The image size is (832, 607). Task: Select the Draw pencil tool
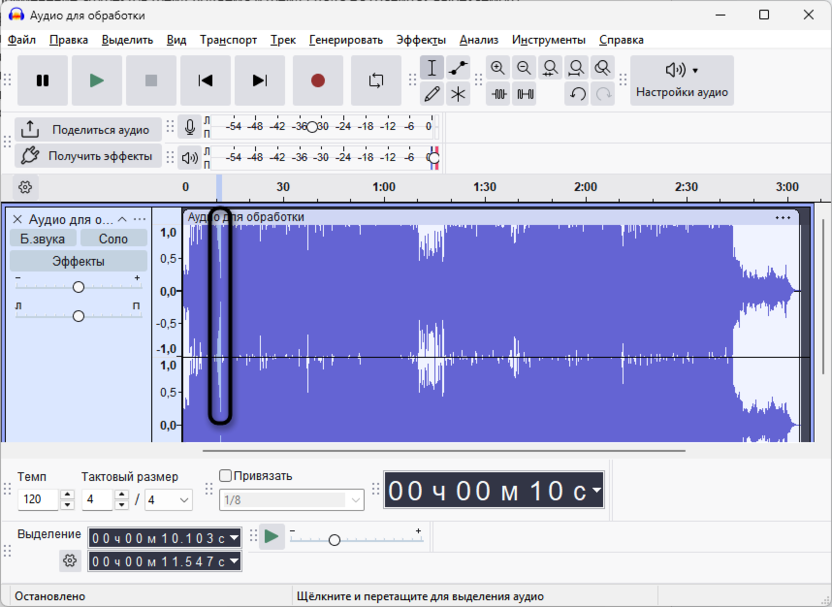click(432, 94)
